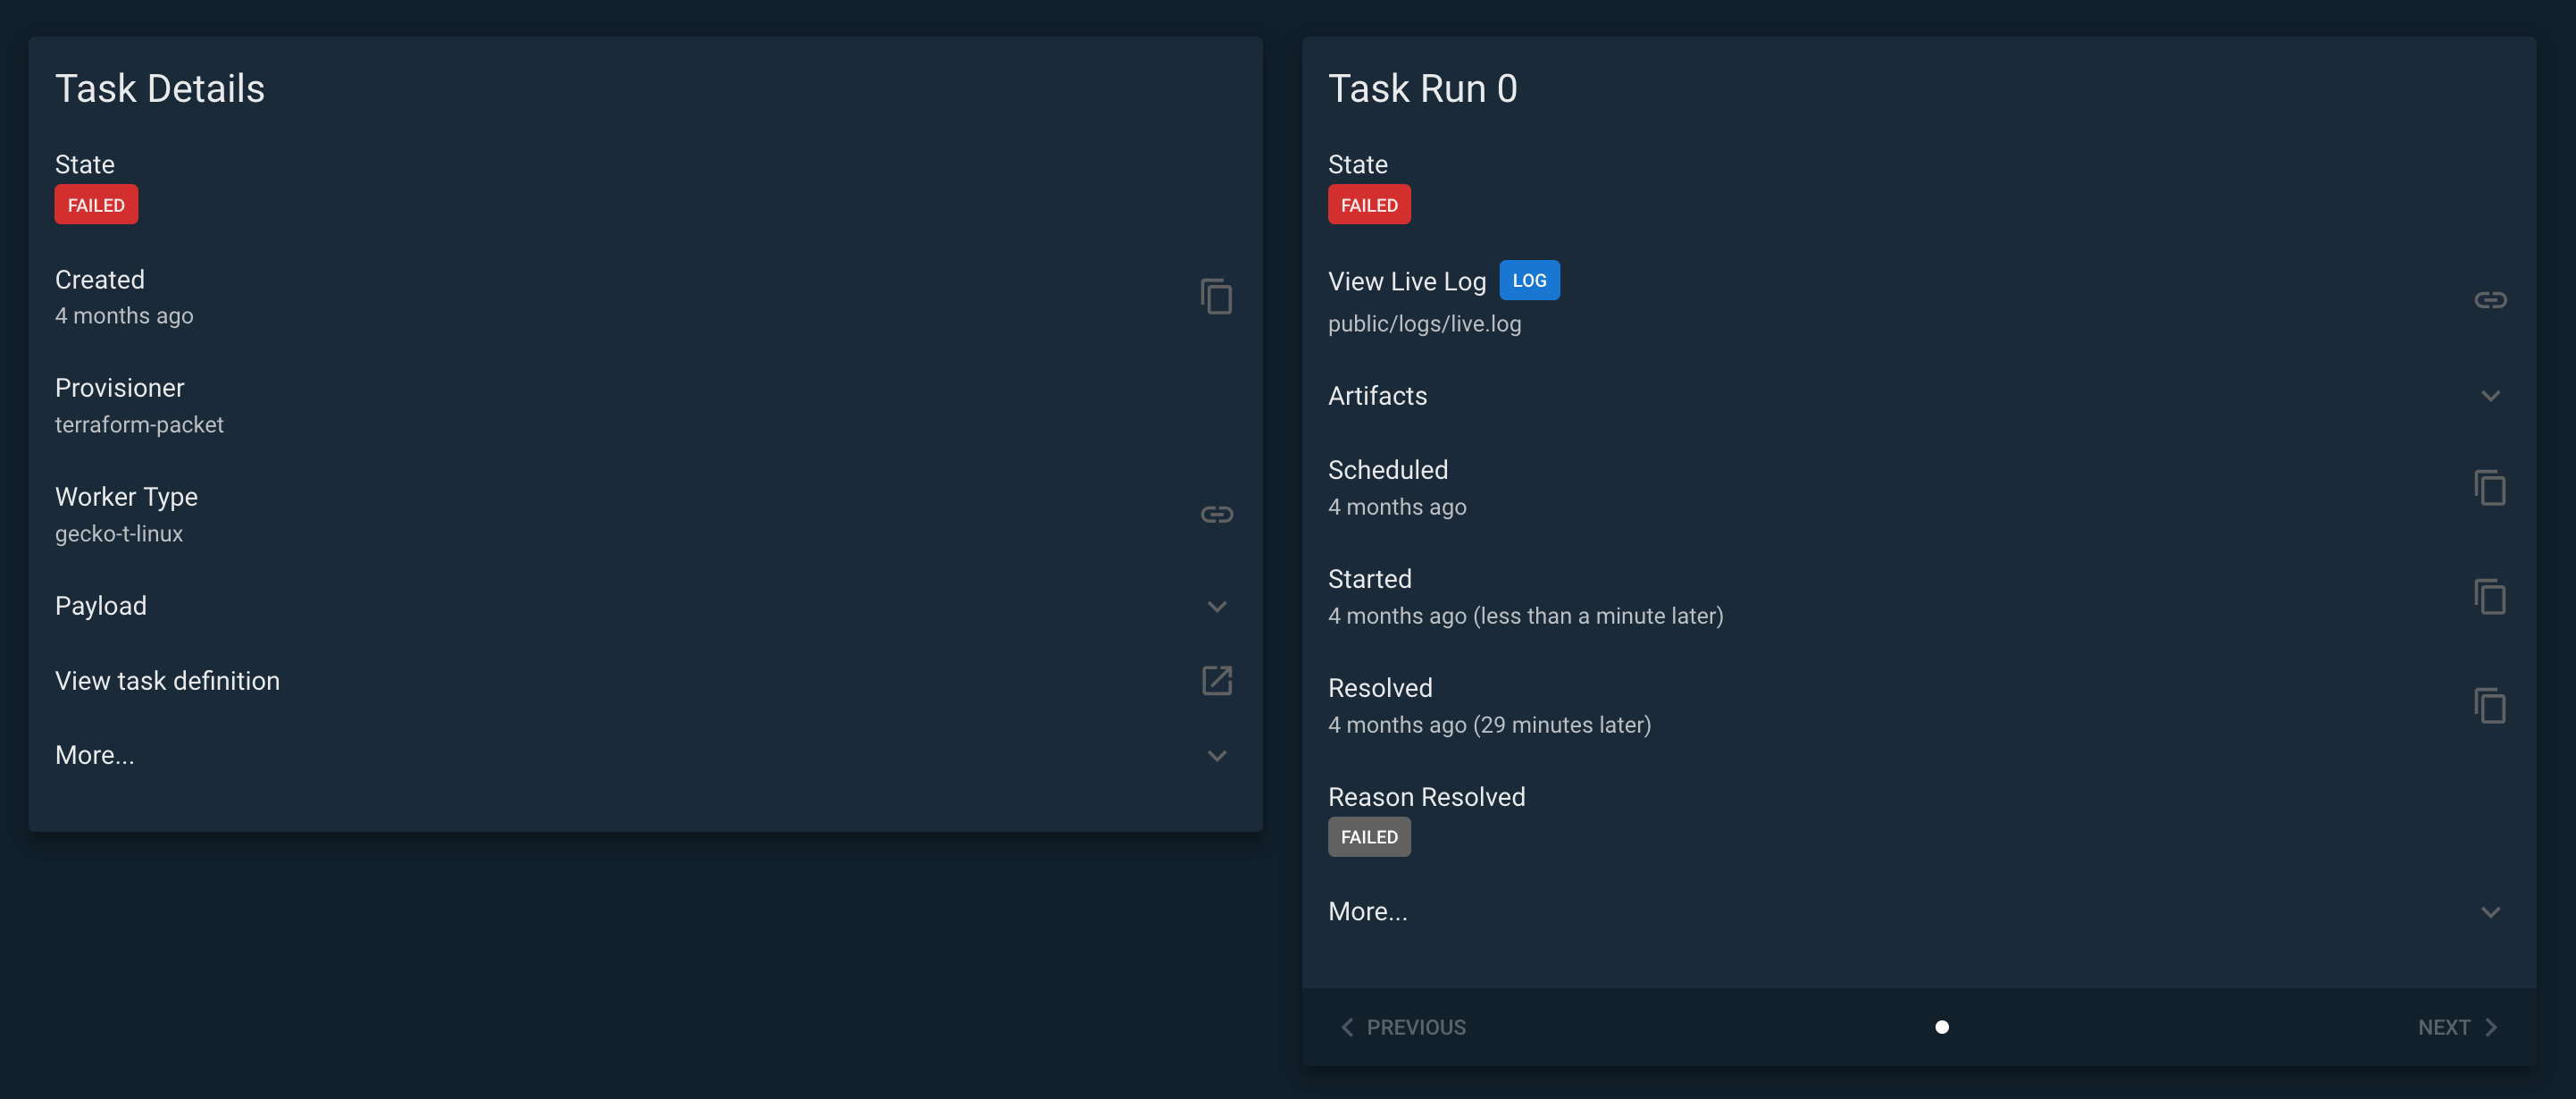Screen dimensions: 2576x1099
Task: Open task definition via external link icon
Action: point(1216,681)
